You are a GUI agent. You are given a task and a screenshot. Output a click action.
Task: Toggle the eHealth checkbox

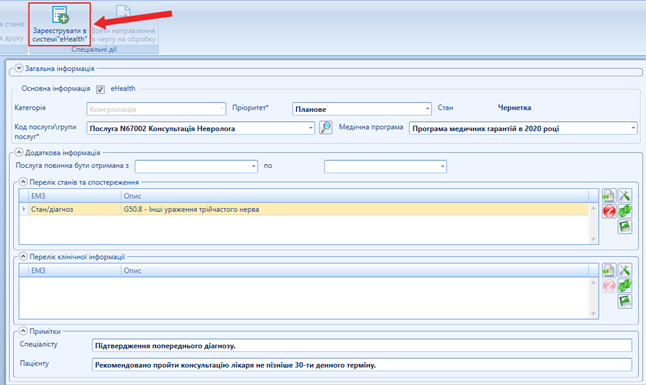100,89
